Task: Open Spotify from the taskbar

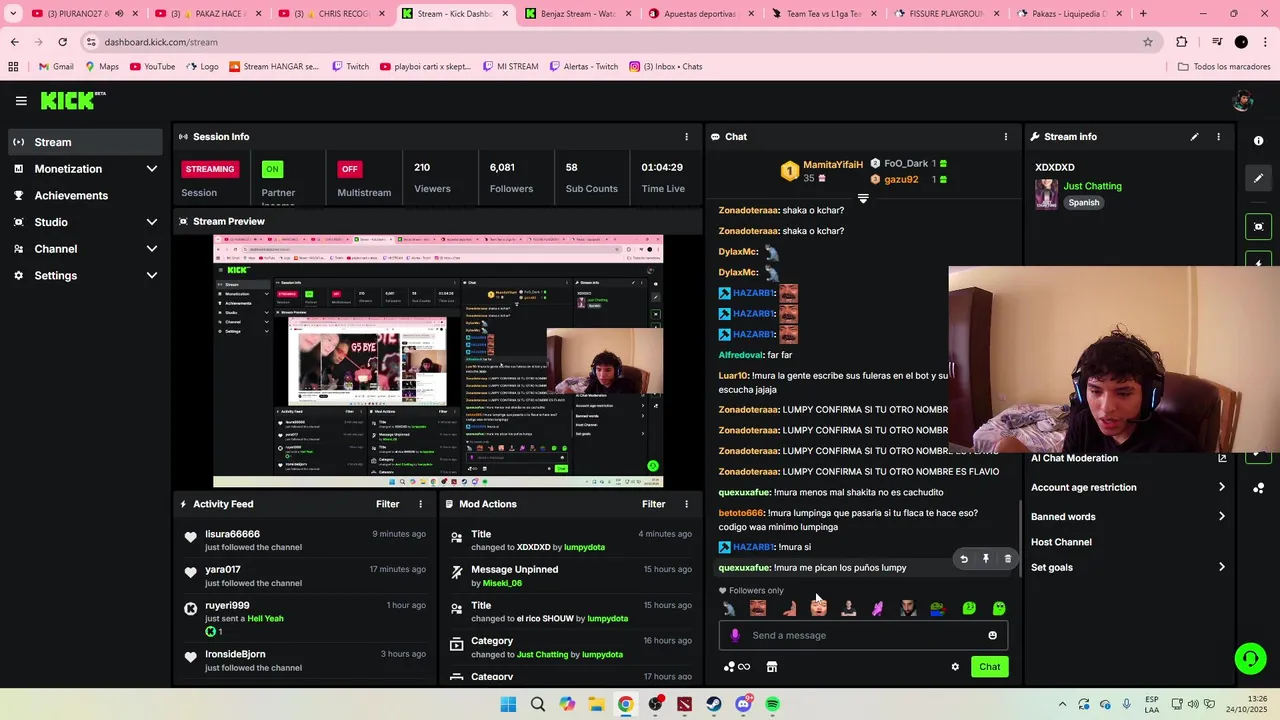Action: click(x=773, y=704)
